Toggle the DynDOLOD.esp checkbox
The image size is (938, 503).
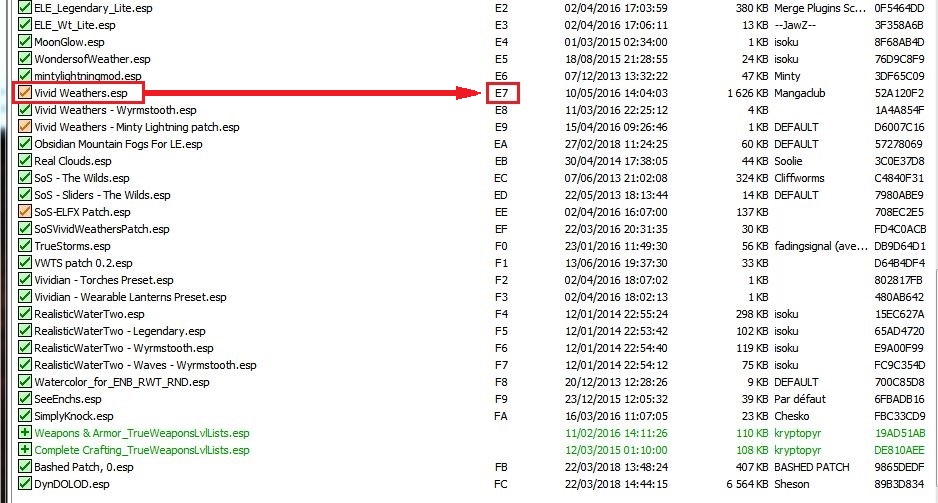[25, 484]
